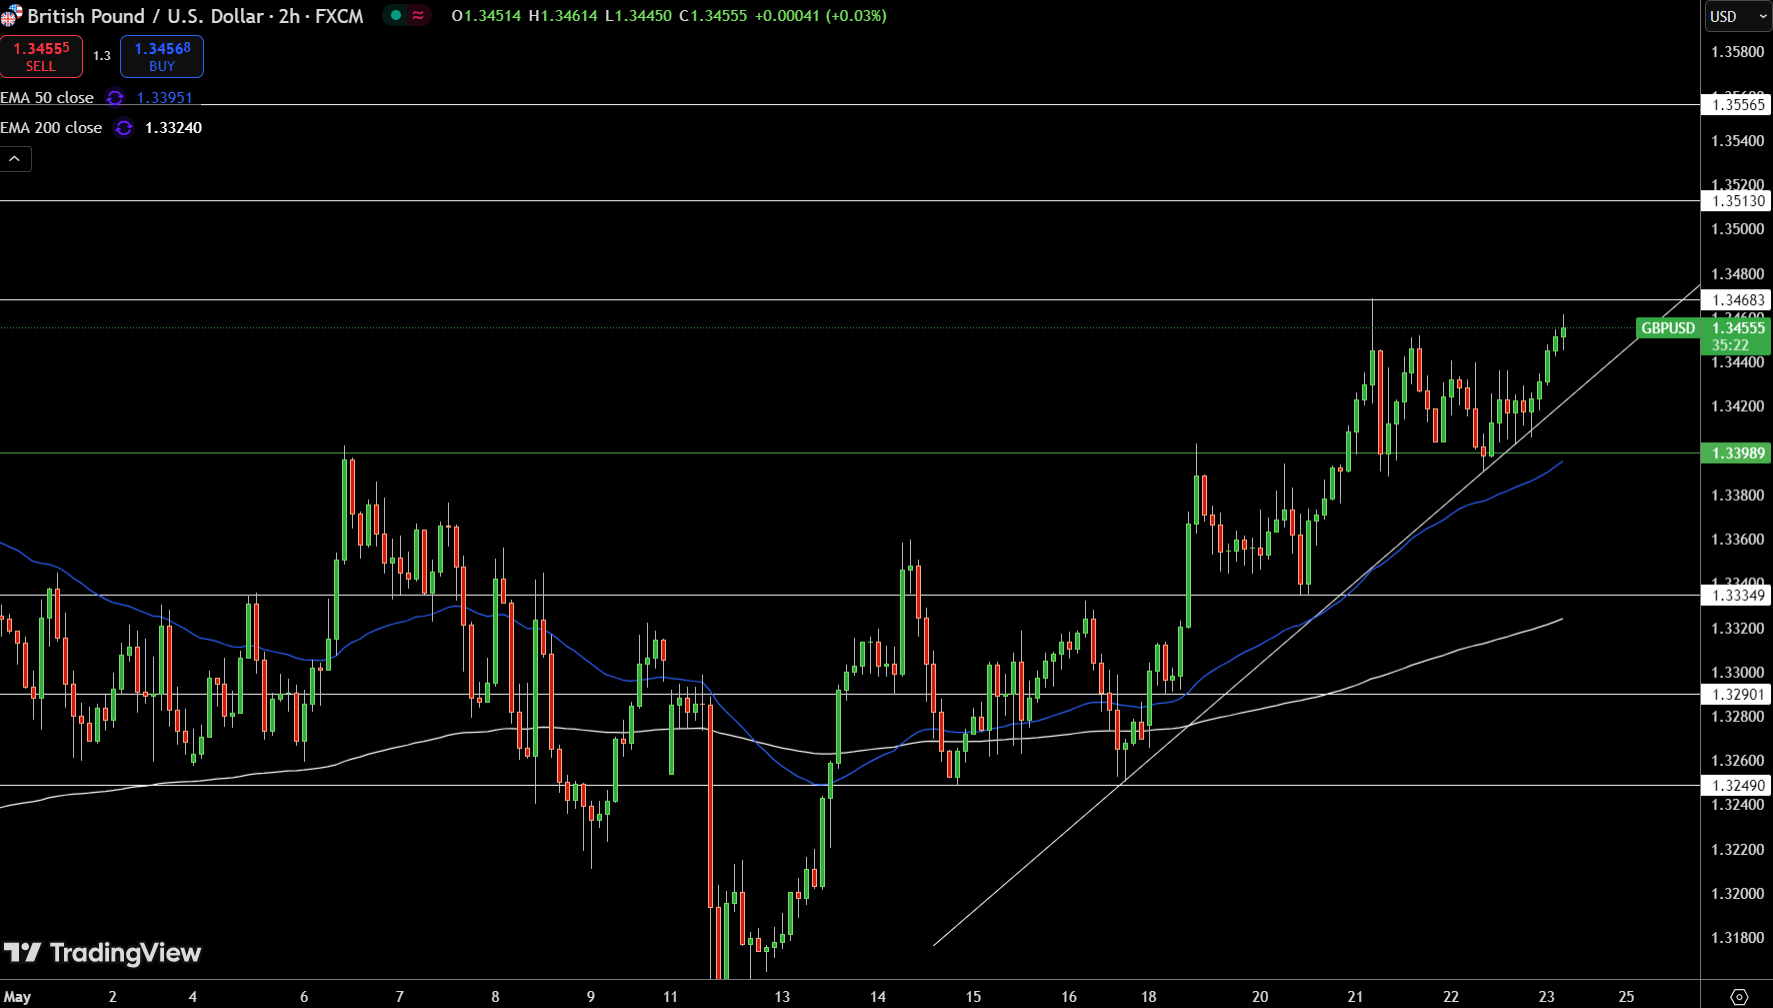Select horizontal line price label 1.32901
The image size is (1773, 1008).
click(x=1738, y=694)
